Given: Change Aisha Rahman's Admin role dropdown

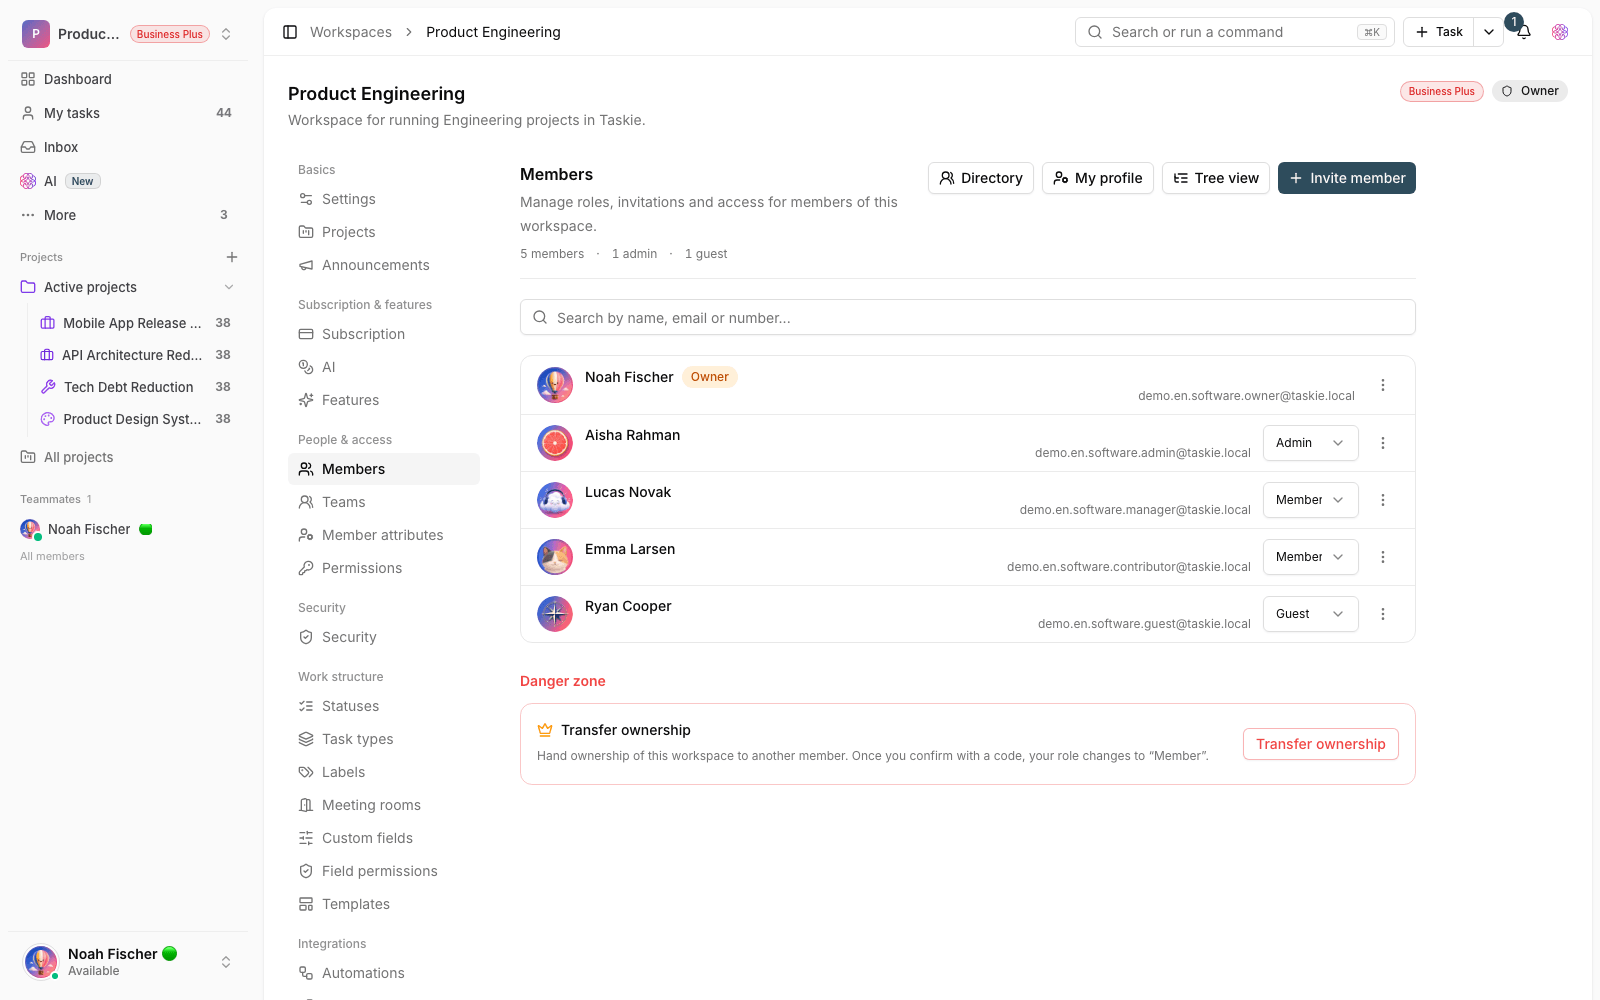Looking at the screenshot, I should point(1310,443).
